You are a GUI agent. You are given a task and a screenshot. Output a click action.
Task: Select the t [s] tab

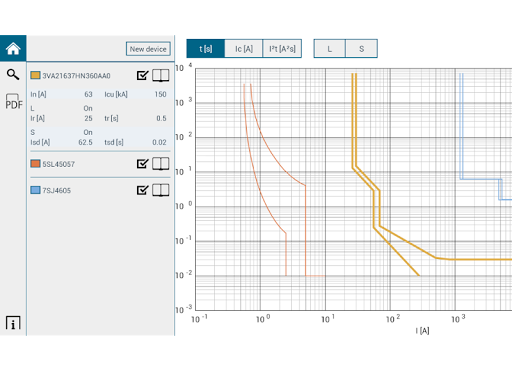pos(206,49)
